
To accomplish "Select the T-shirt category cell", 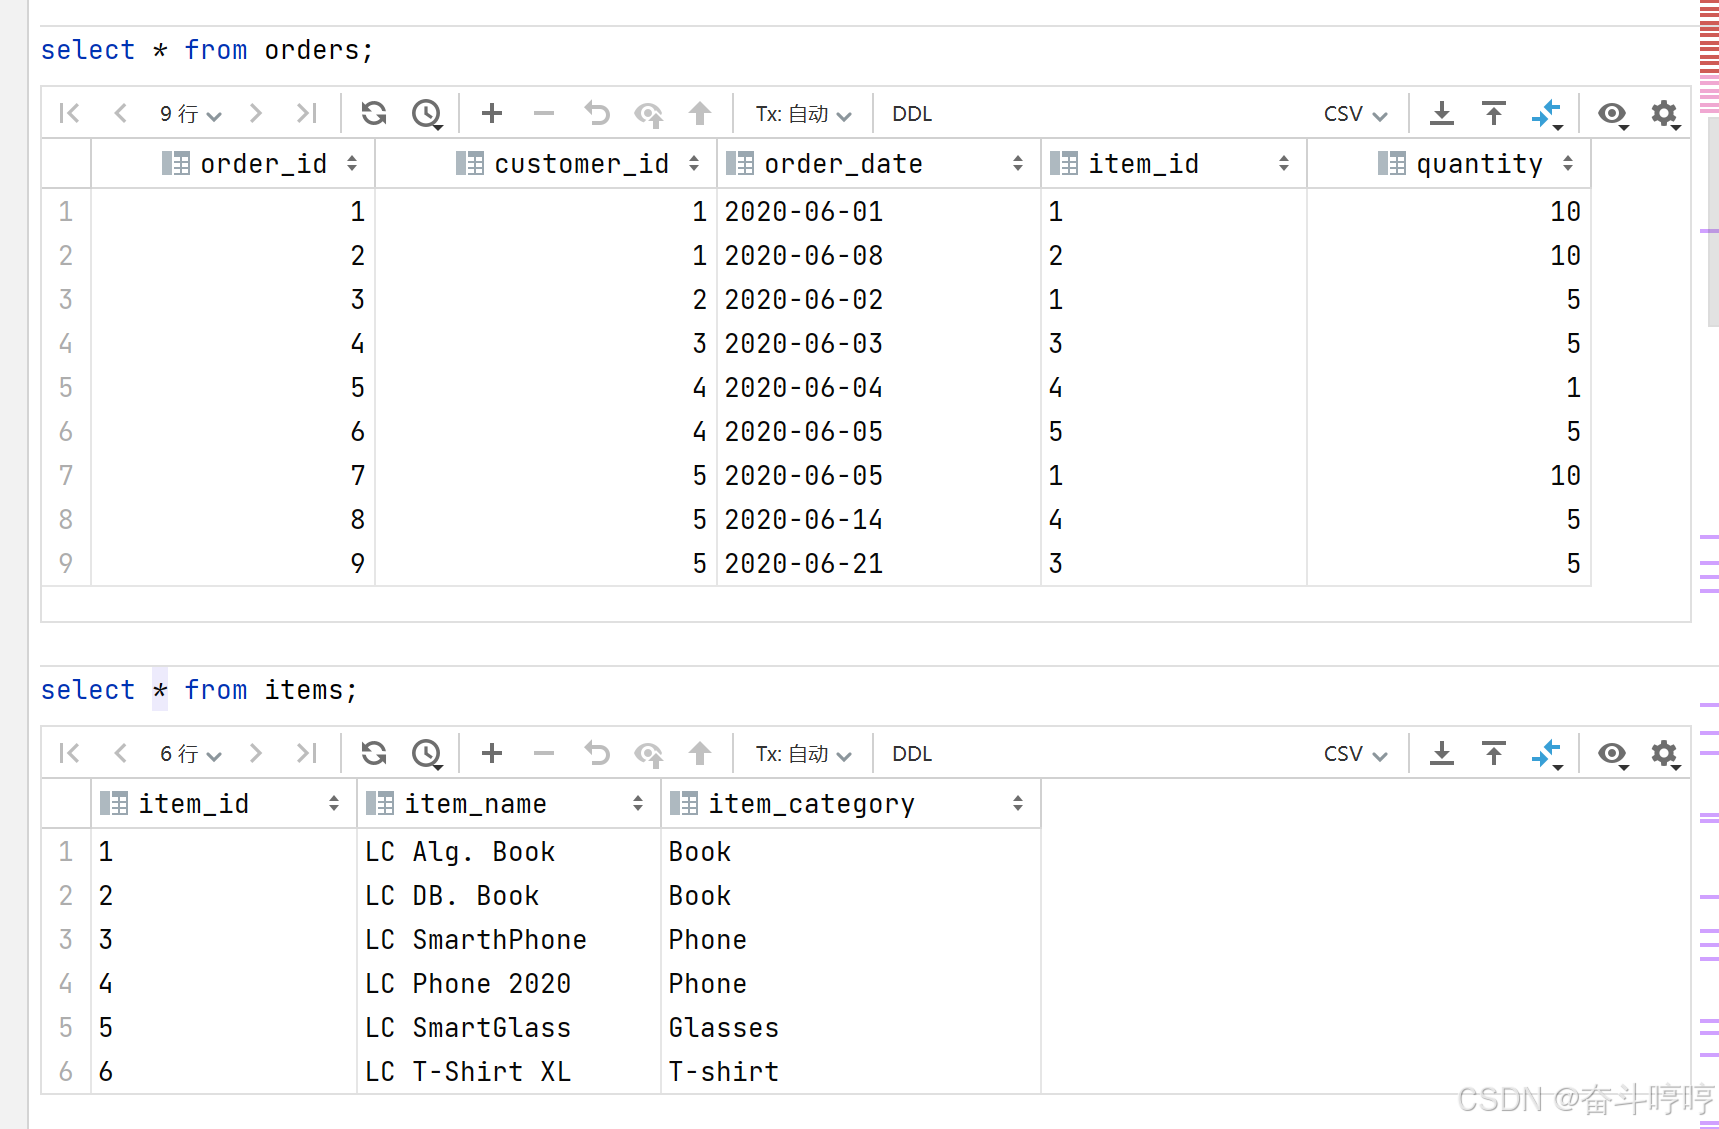I will click(850, 1071).
